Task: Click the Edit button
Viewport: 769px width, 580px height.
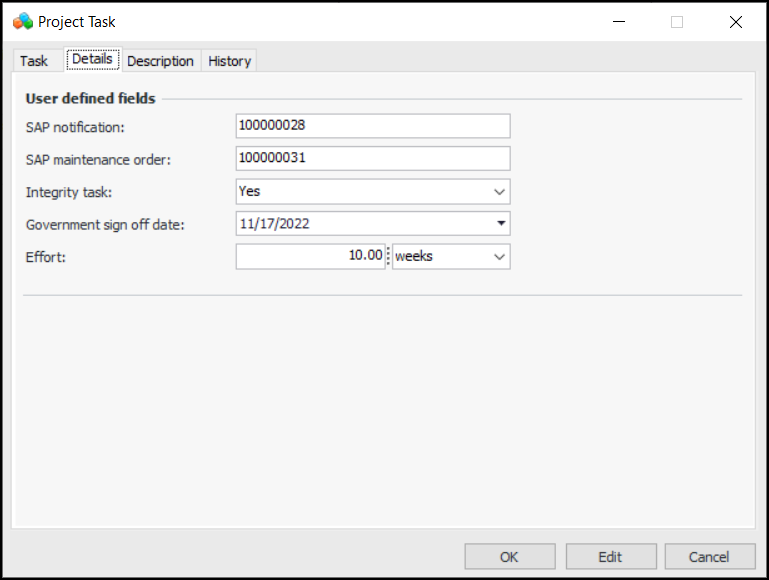Action: click(611, 556)
